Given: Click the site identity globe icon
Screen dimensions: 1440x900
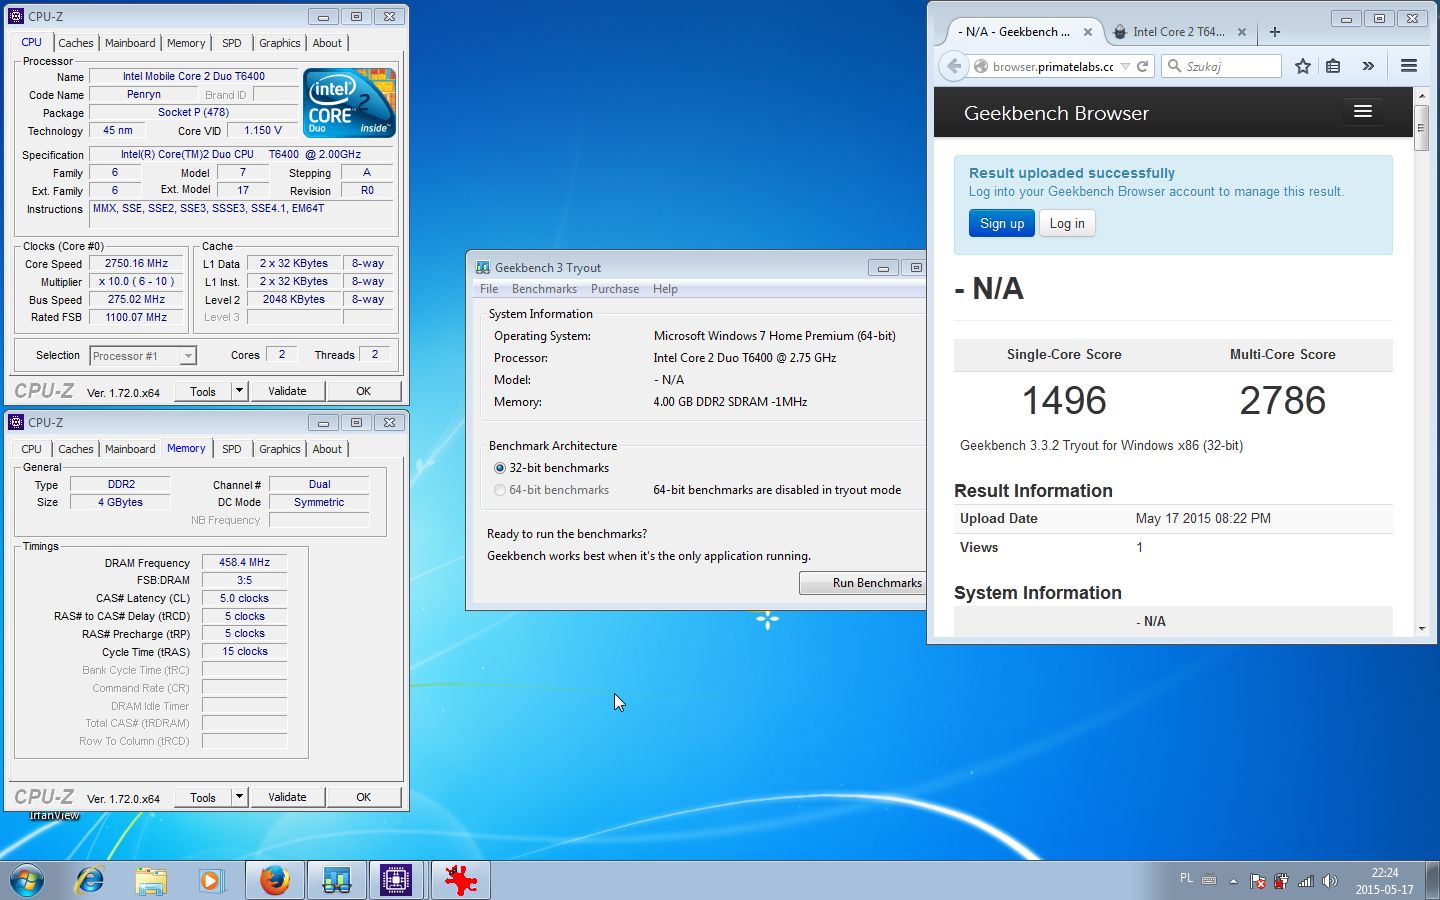Looking at the screenshot, I should pos(981,66).
